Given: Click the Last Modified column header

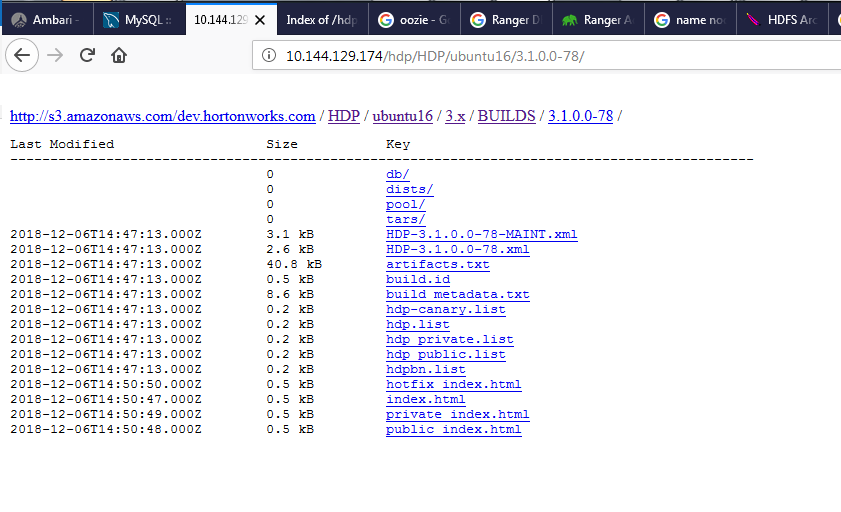Looking at the screenshot, I should tap(62, 144).
